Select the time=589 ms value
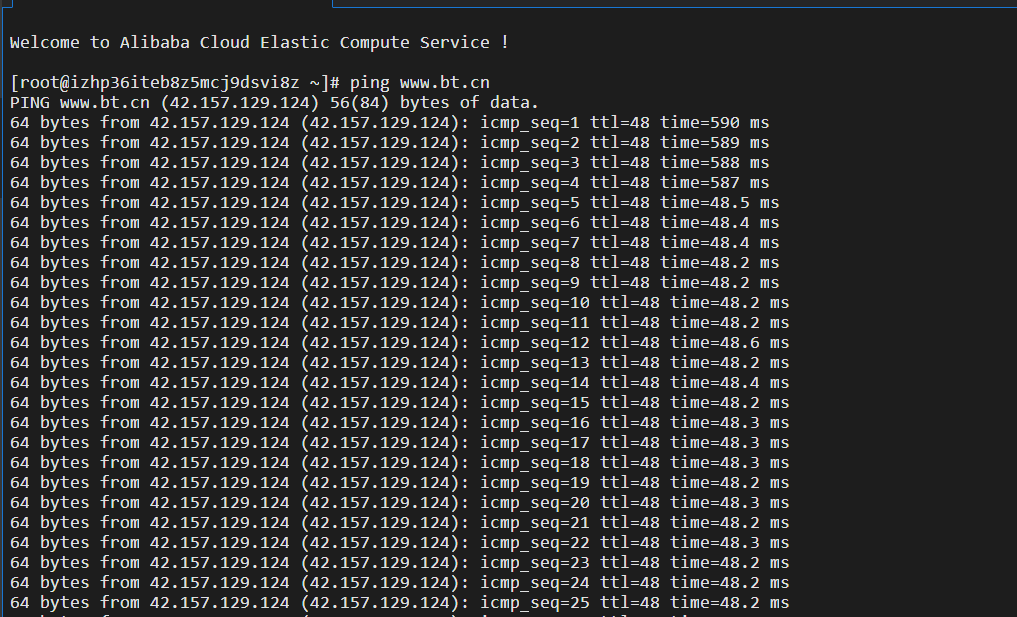This screenshot has height=617, width=1017. point(714,143)
